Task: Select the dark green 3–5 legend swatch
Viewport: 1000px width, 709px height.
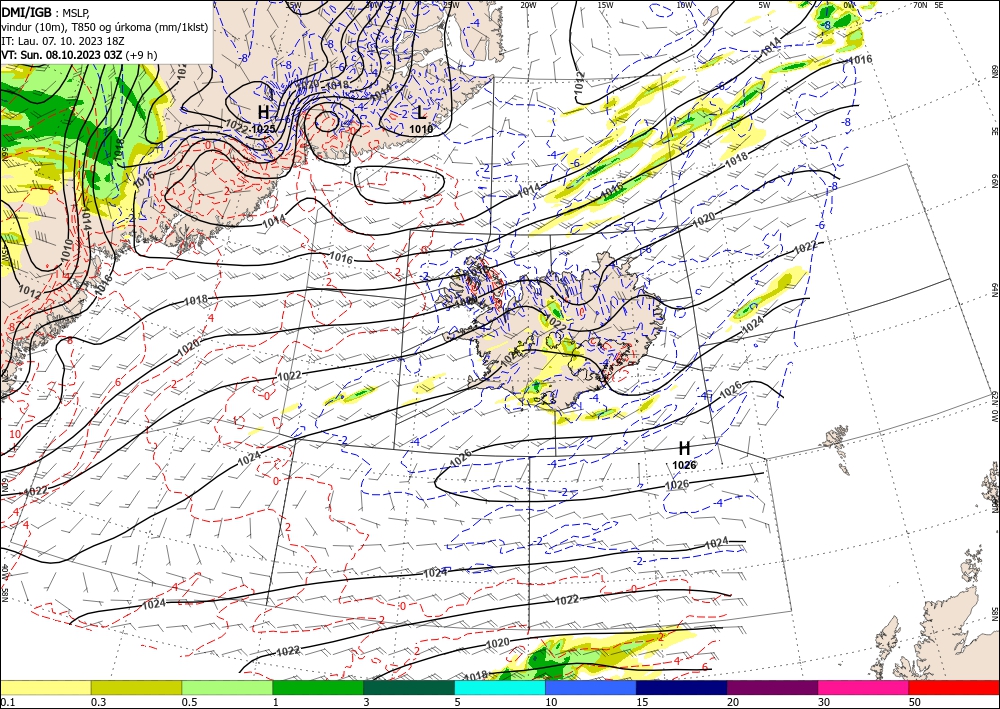Action: pyautogui.click(x=409, y=687)
